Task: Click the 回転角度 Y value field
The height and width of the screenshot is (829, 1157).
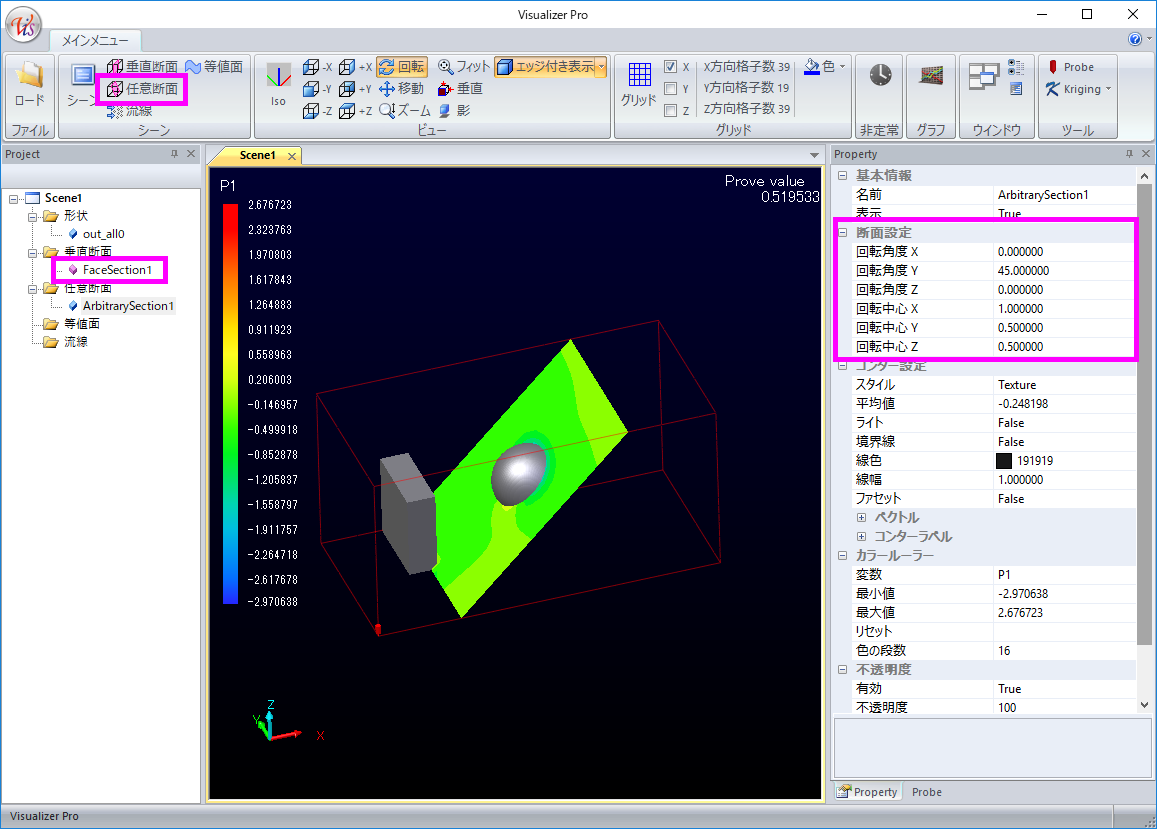Action: click(x=1065, y=271)
